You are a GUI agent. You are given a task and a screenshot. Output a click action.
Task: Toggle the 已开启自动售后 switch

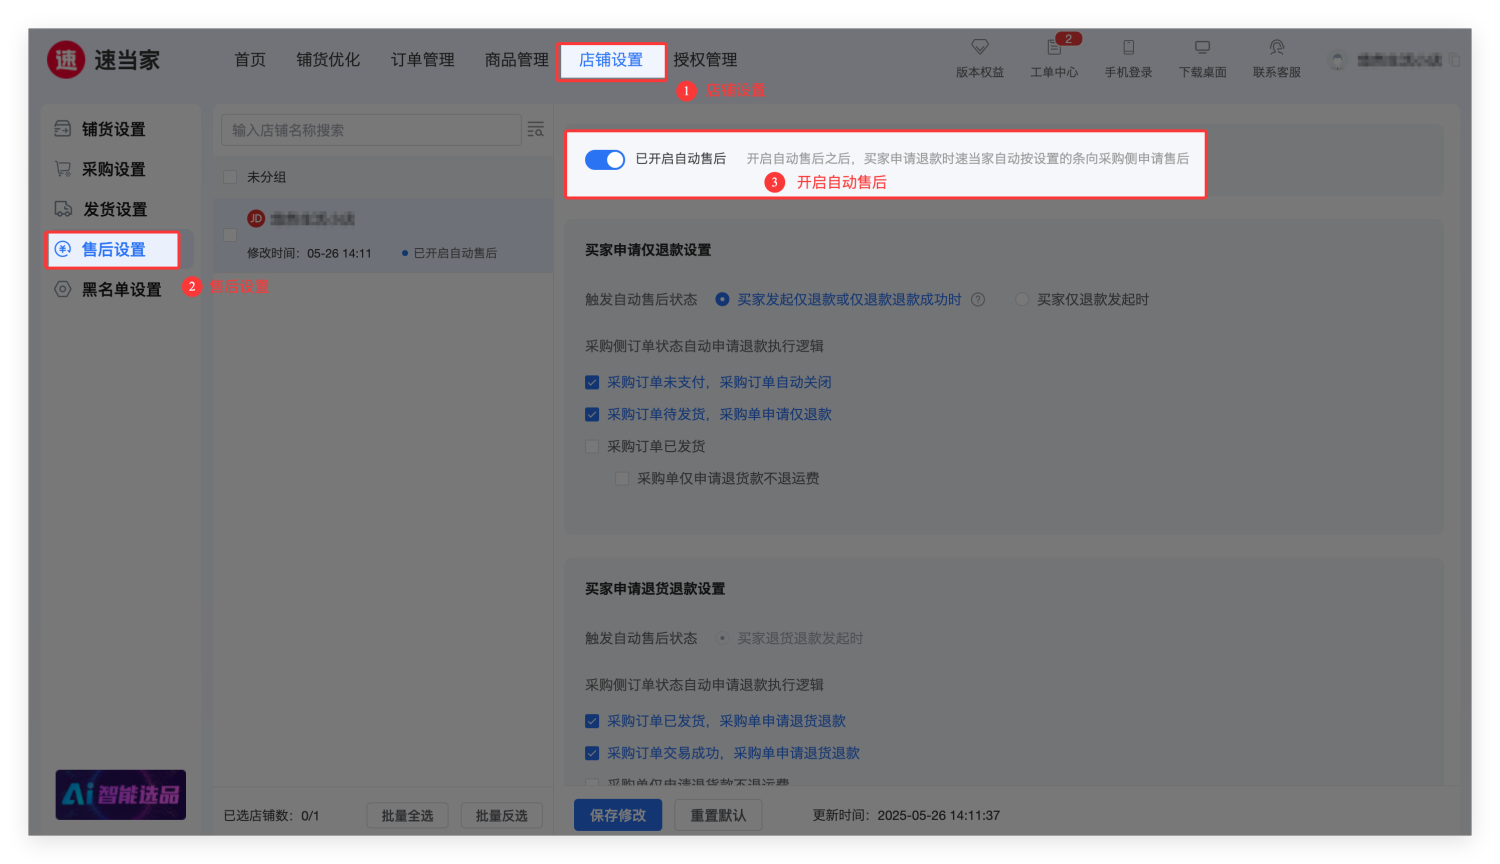tap(605, 160)
